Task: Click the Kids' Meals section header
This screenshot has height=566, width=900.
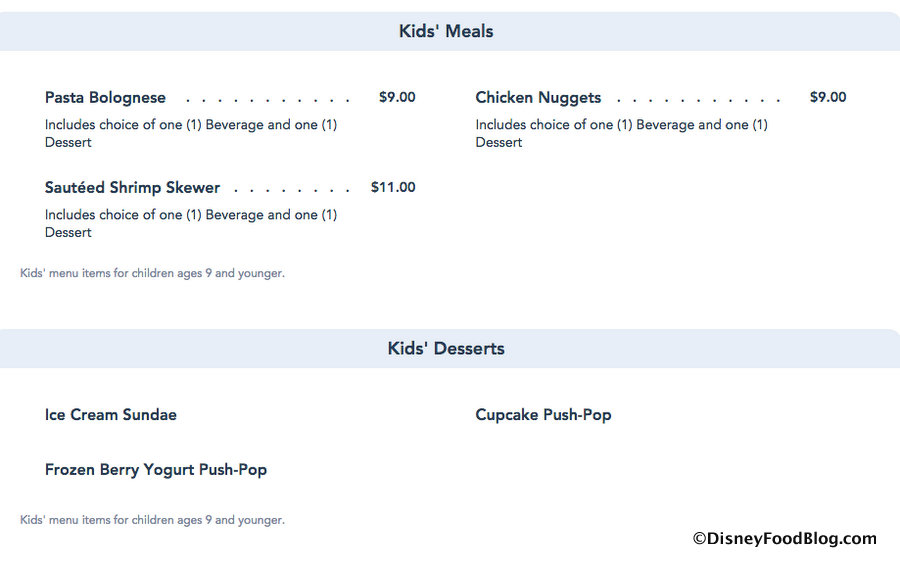Action: [446, 31]
